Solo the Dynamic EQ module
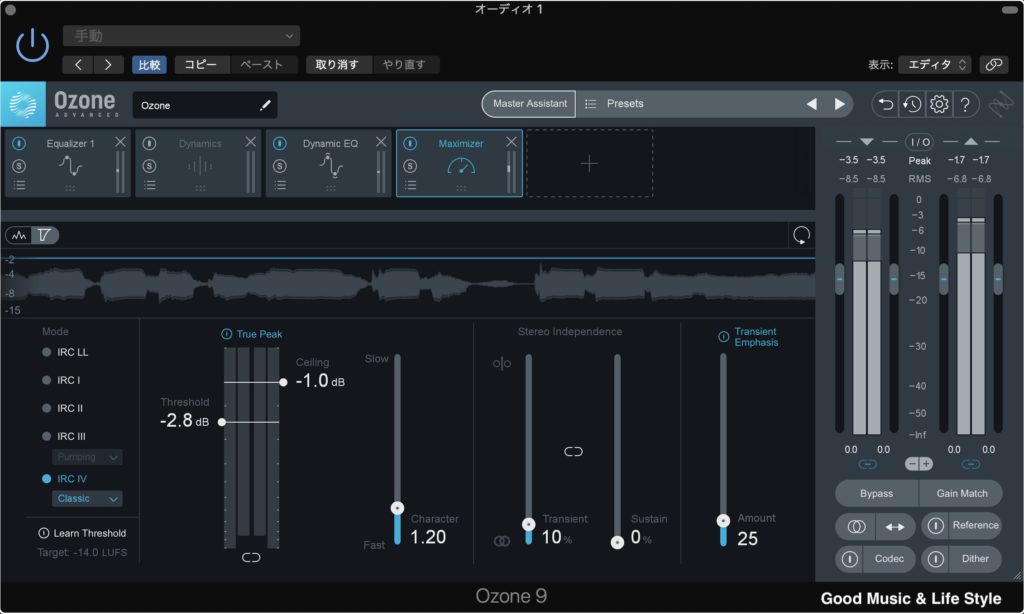The width and height of the screenshot is (1024, 614). coord(280,166)
